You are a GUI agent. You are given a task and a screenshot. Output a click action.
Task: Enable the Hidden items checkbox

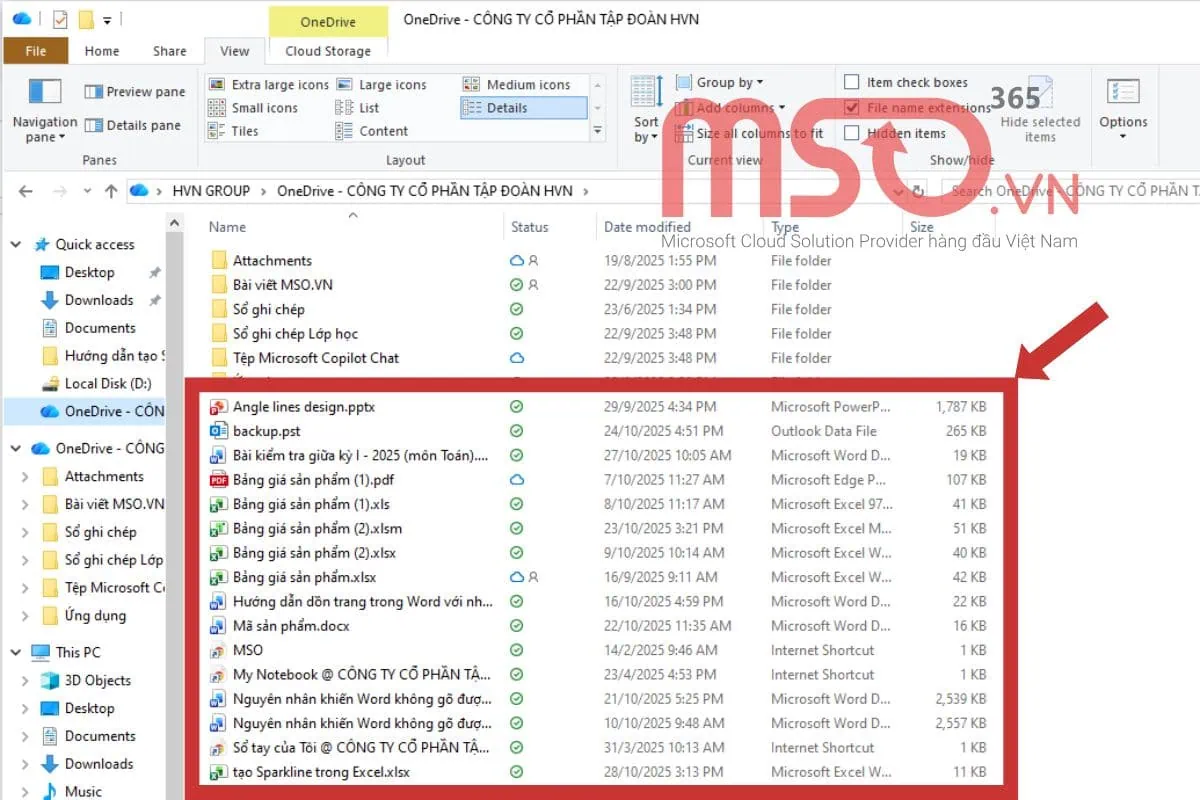[852, 133]
